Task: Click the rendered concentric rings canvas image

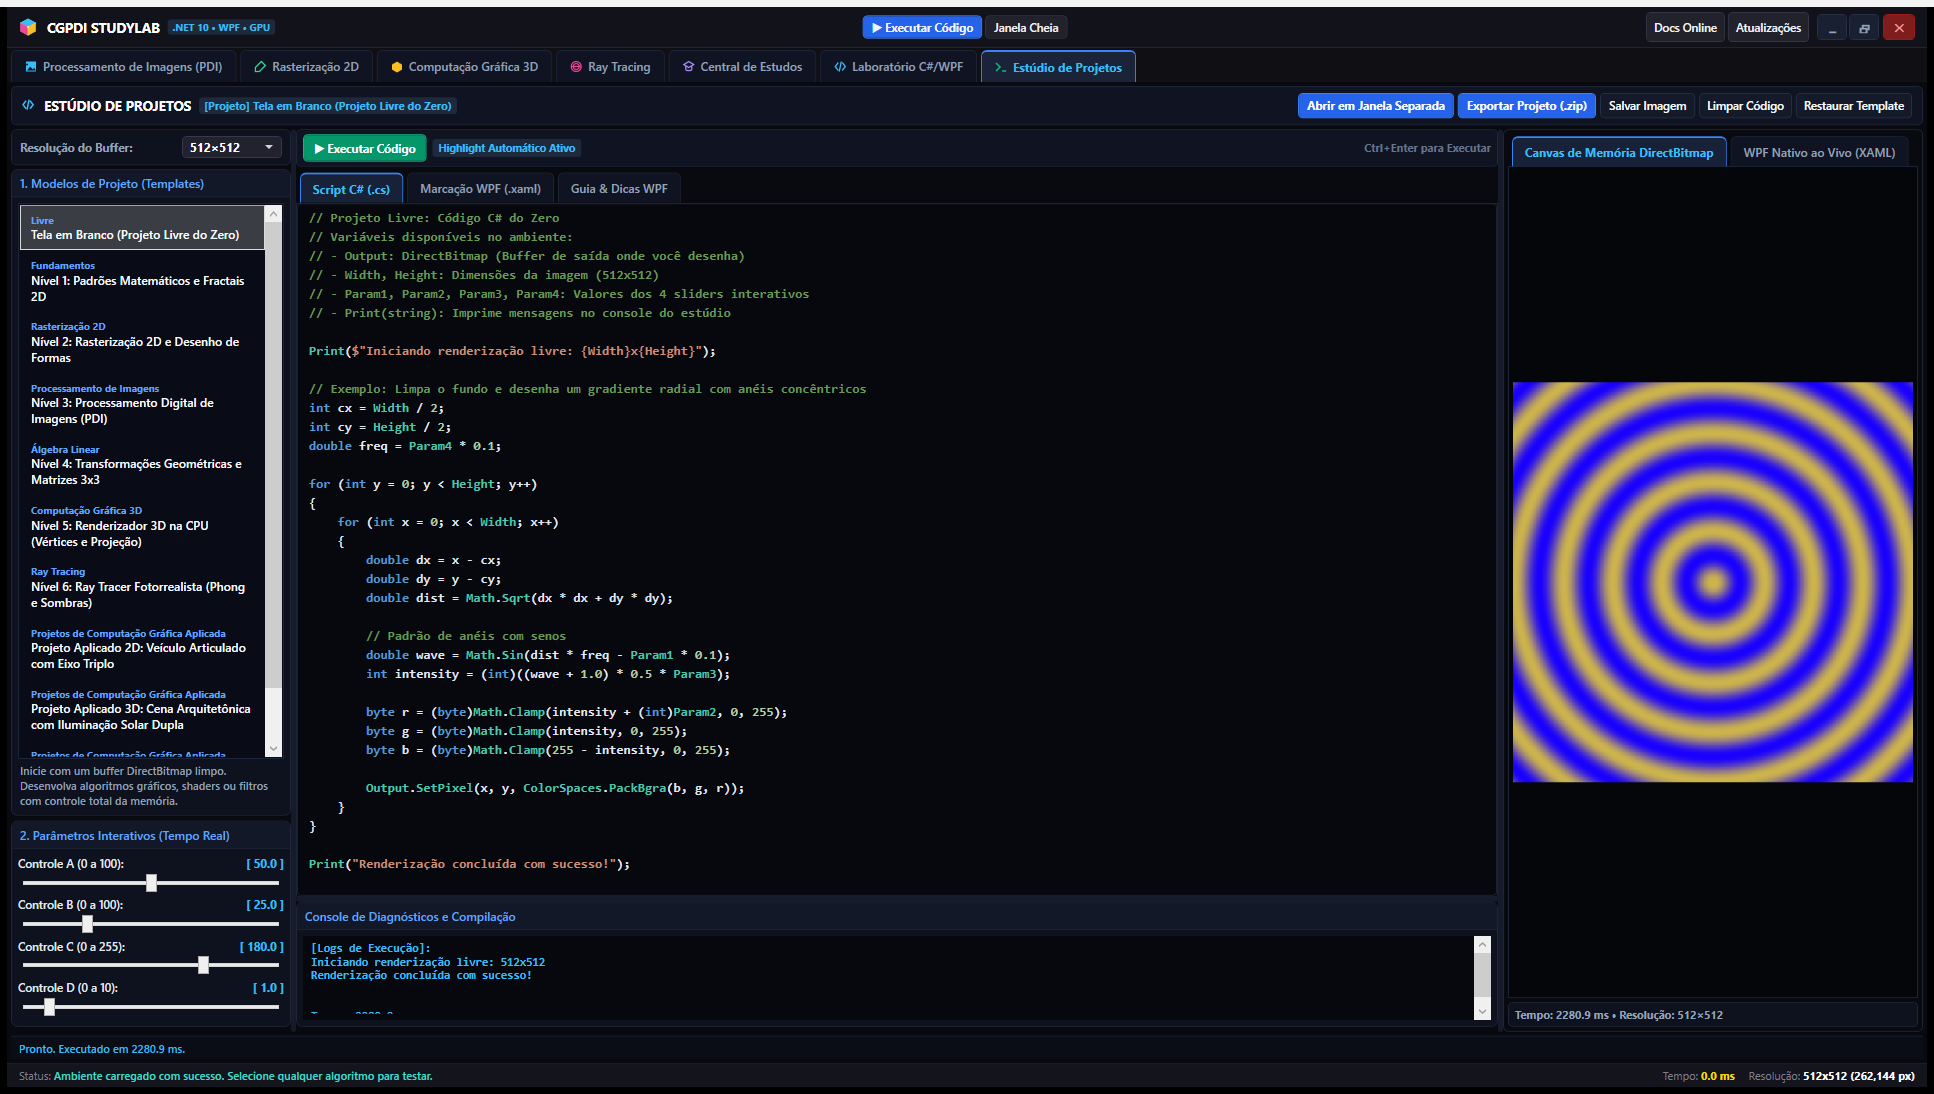Action: [1712, 582]
